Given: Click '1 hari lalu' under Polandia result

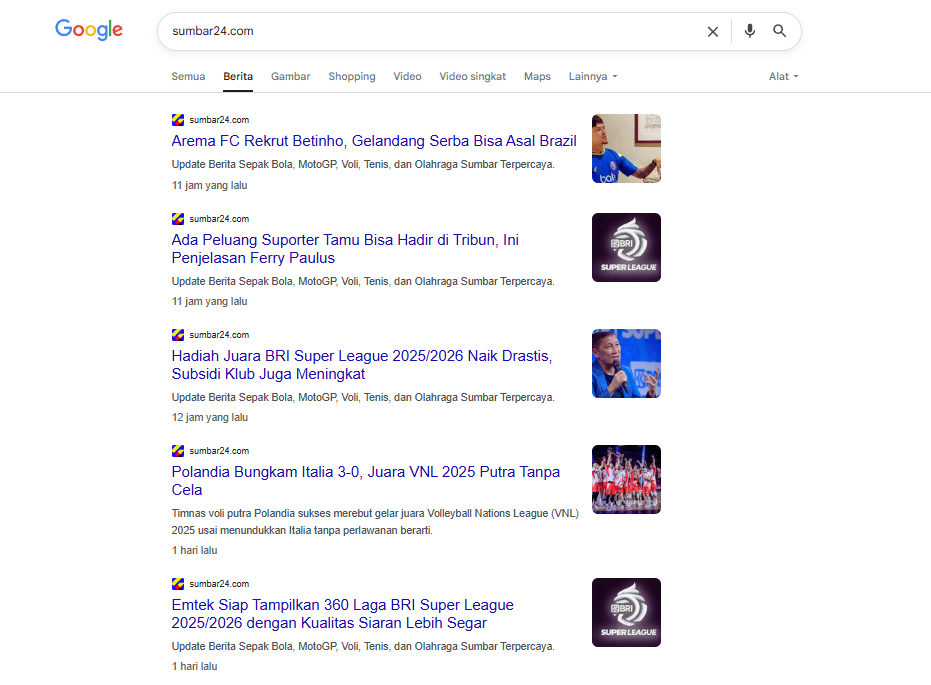Looking at the screenshot, I should (x=195, y=550).
